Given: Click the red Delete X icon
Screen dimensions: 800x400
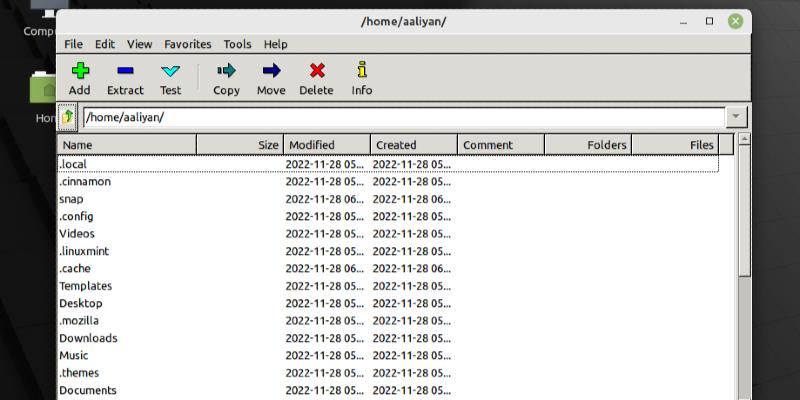Looking at the screenshot, I should [317, 70].
